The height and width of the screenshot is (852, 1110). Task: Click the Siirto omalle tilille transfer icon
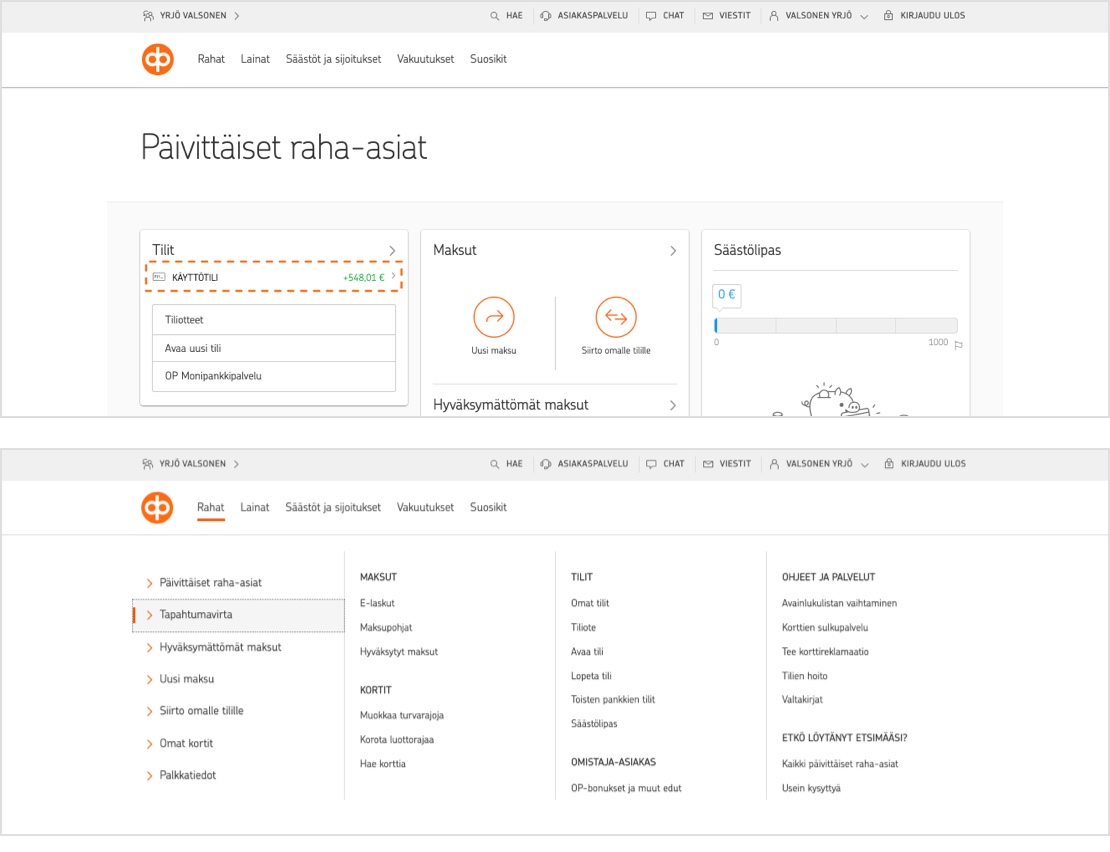[616, 317]
